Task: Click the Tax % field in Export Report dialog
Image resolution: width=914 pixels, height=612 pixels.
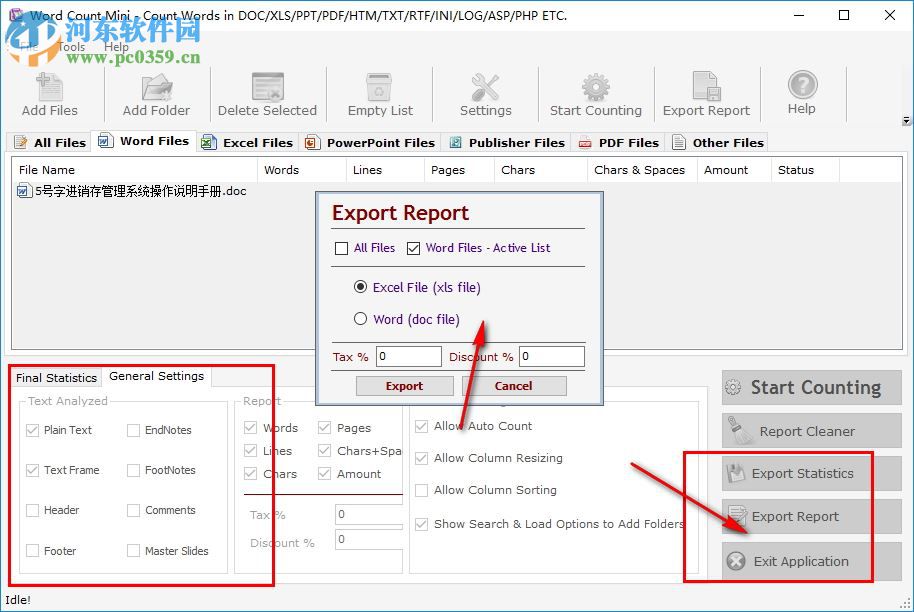Action: point(409,356)
